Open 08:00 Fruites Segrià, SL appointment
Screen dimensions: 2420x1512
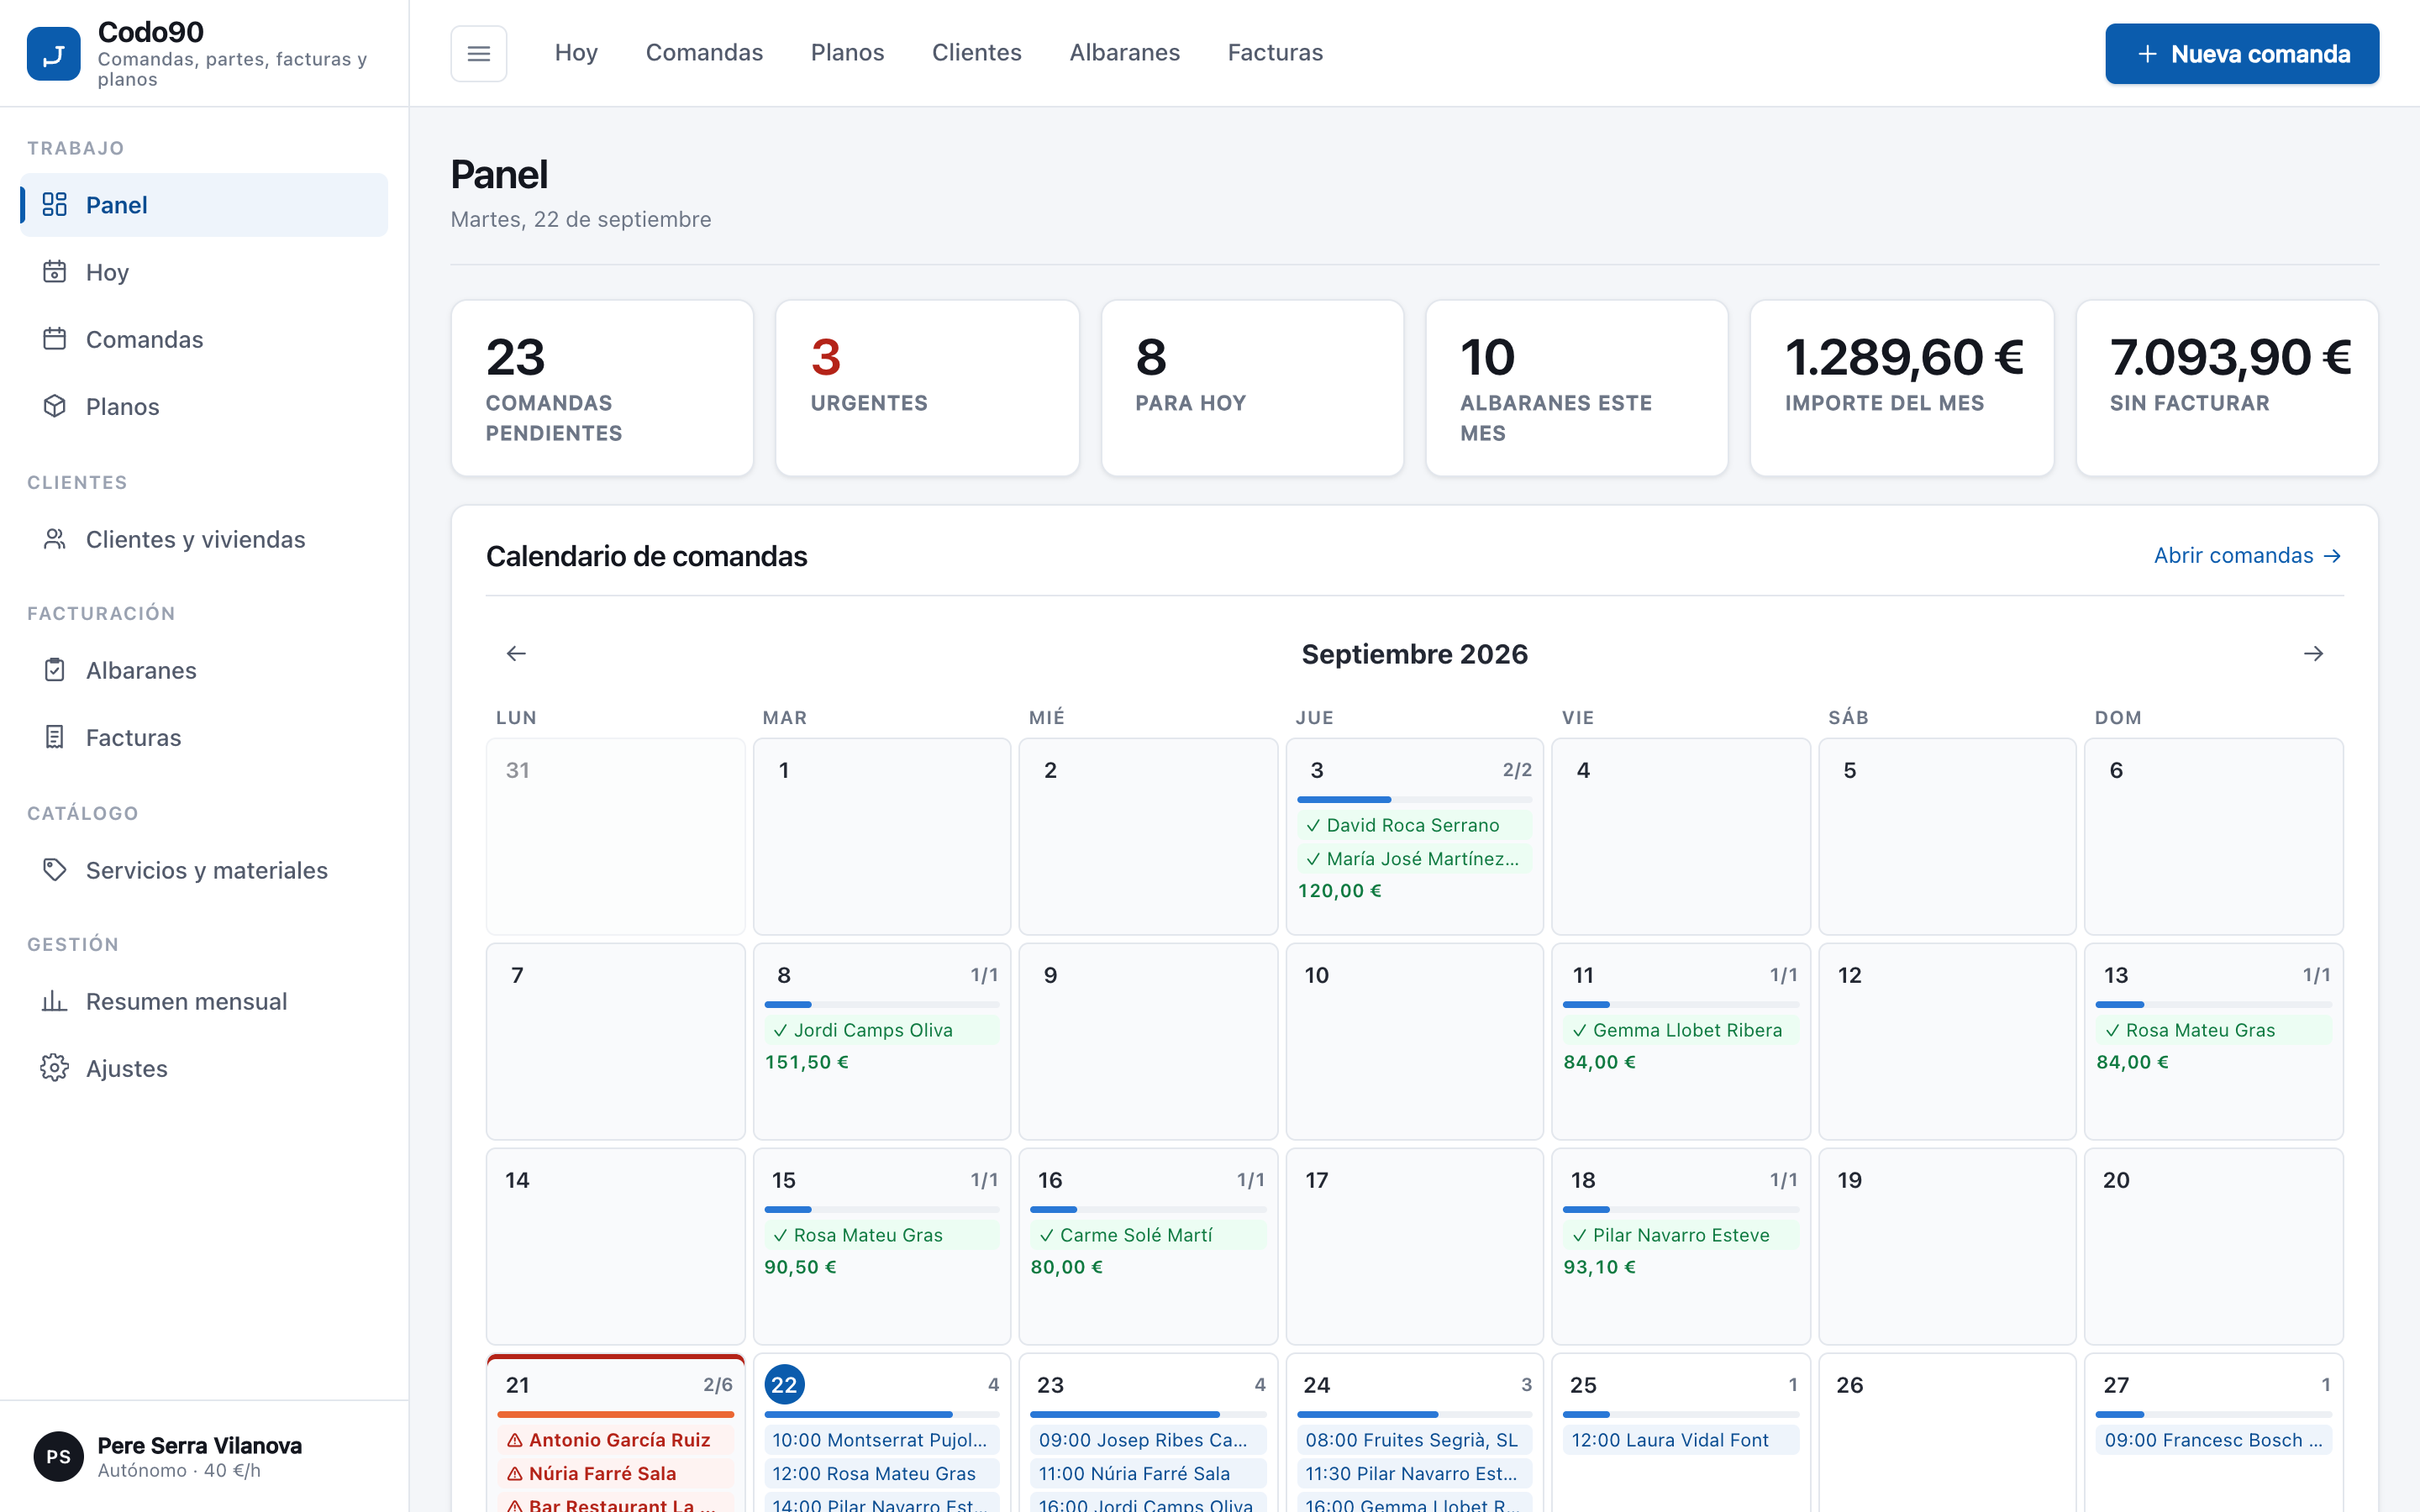point(1414,1440)
